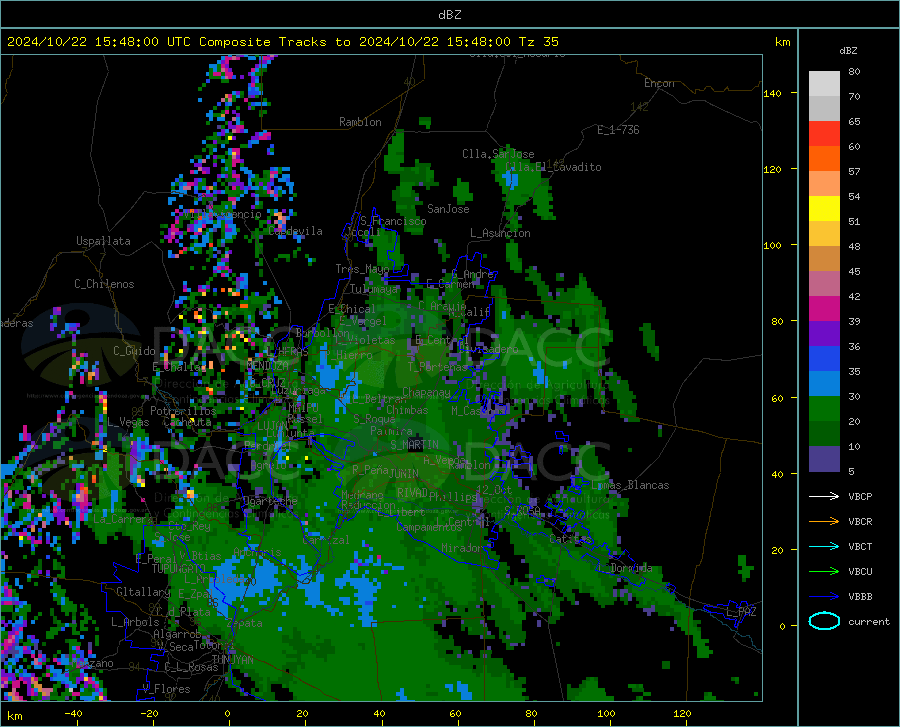
Task: Click the blue VBBB arrow in legend
Action: (x=824, y=597)
